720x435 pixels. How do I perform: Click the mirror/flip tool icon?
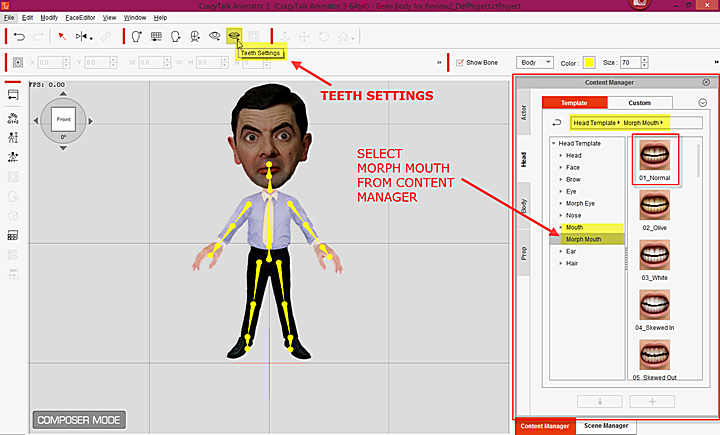[83, 36]
